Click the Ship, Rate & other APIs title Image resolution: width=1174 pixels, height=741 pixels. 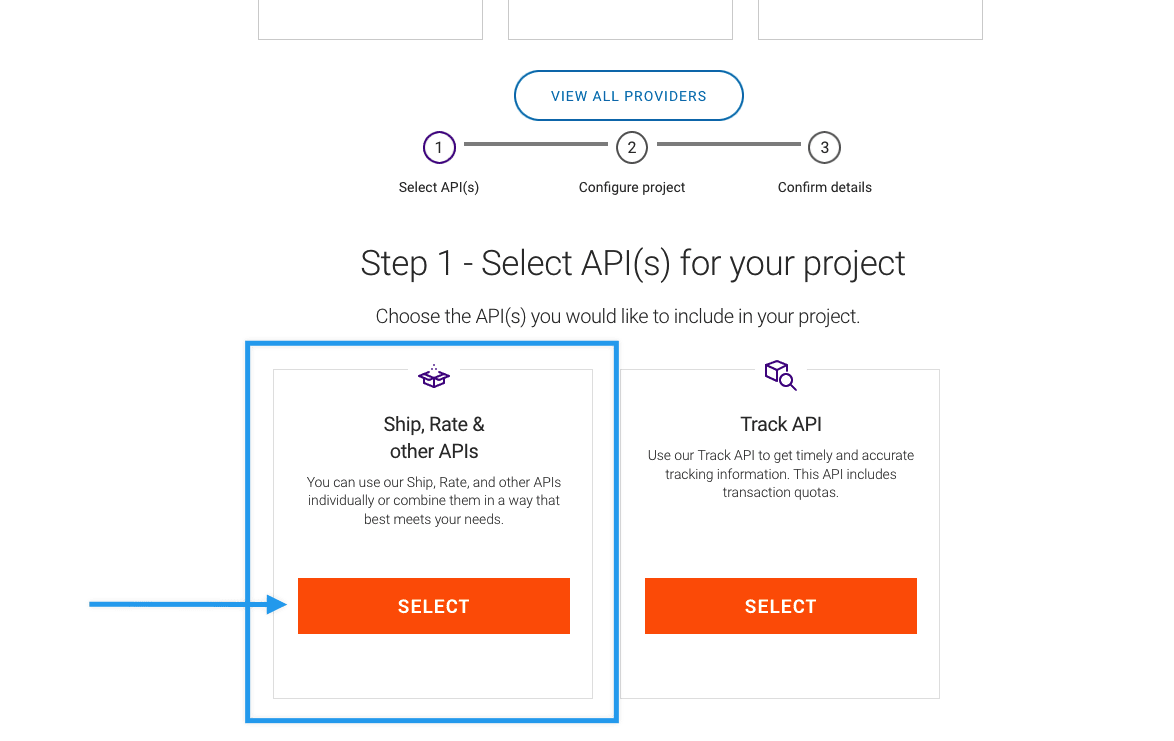(x=433, y=437)
